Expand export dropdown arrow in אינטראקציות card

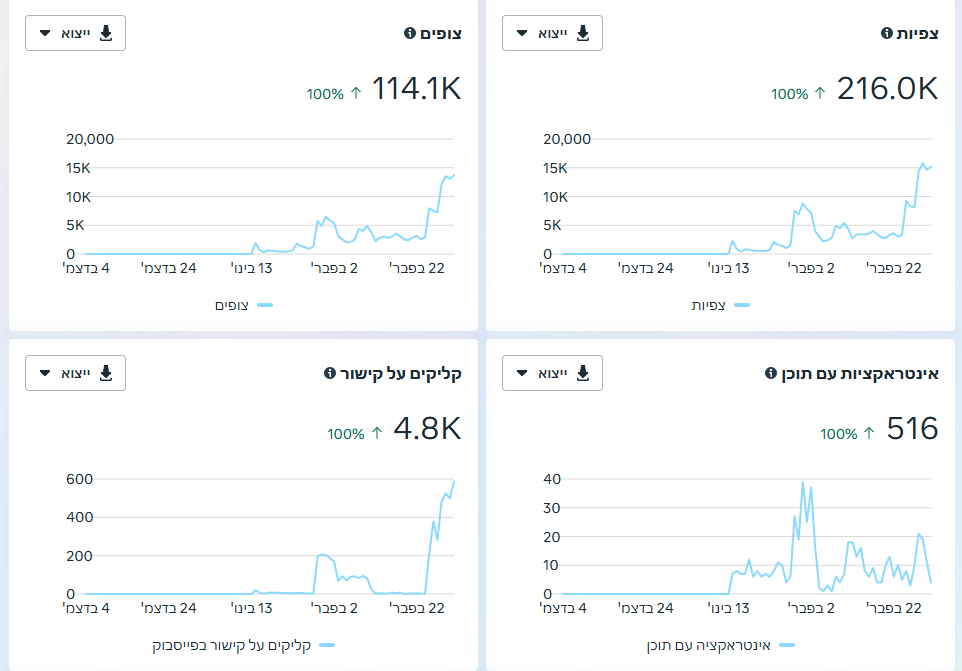[x=522, y=373]
